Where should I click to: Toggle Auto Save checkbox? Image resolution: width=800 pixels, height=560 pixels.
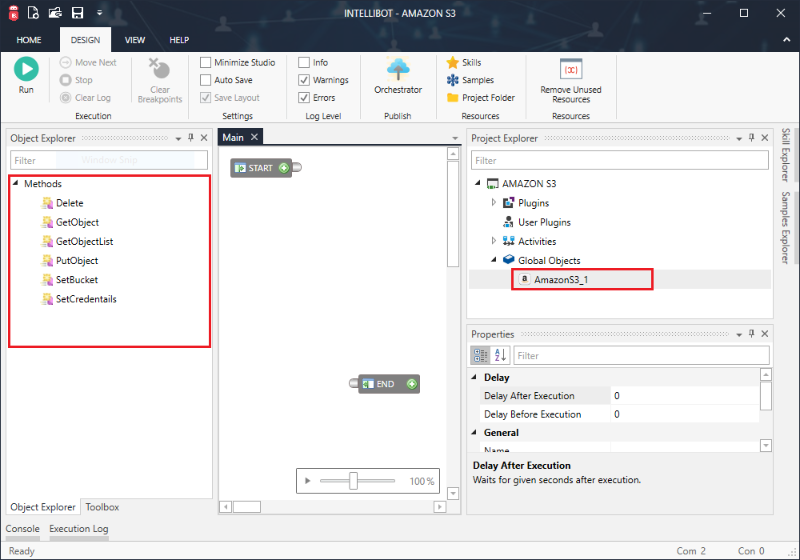pos(206,80)
